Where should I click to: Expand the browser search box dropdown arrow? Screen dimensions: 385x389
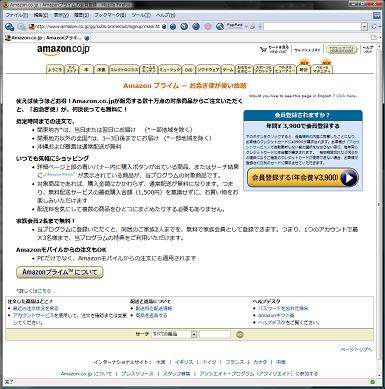365,26
